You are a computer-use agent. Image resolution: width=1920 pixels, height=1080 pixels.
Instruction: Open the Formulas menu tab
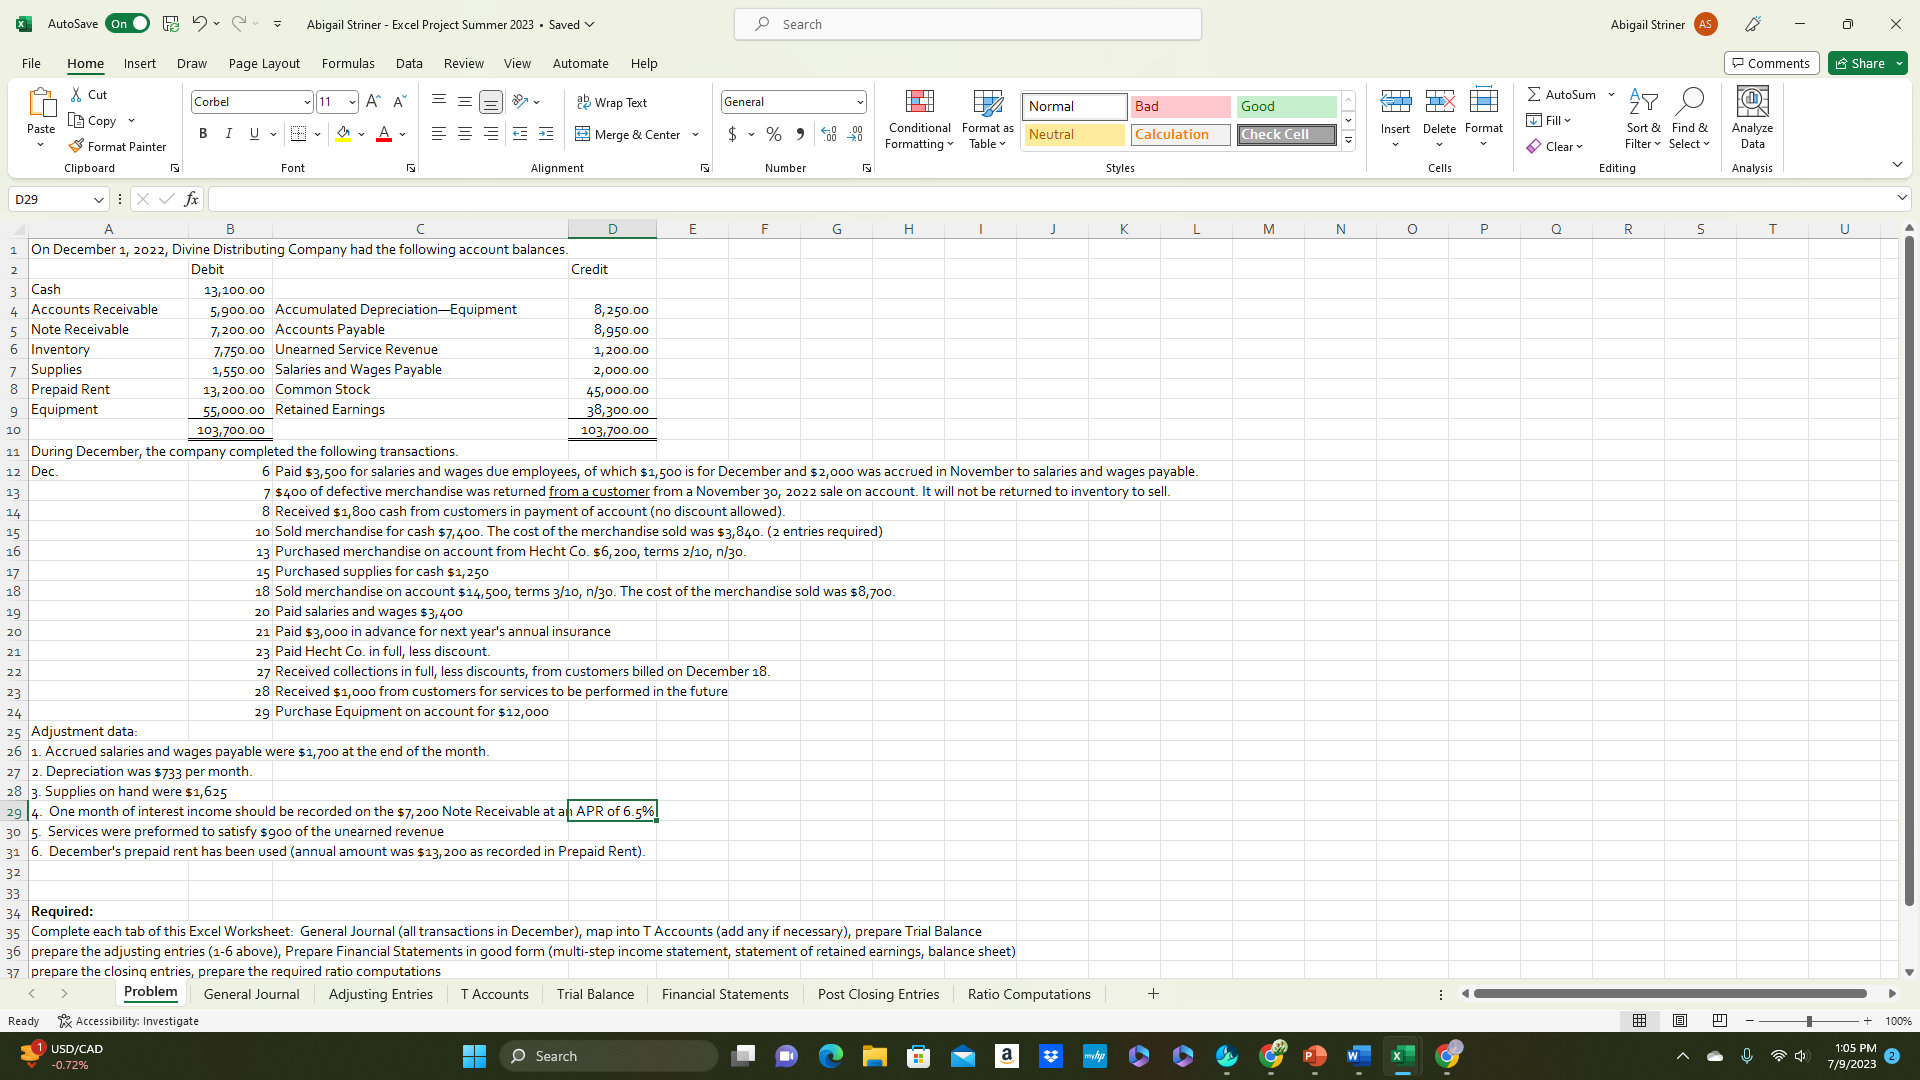(348, 63)
